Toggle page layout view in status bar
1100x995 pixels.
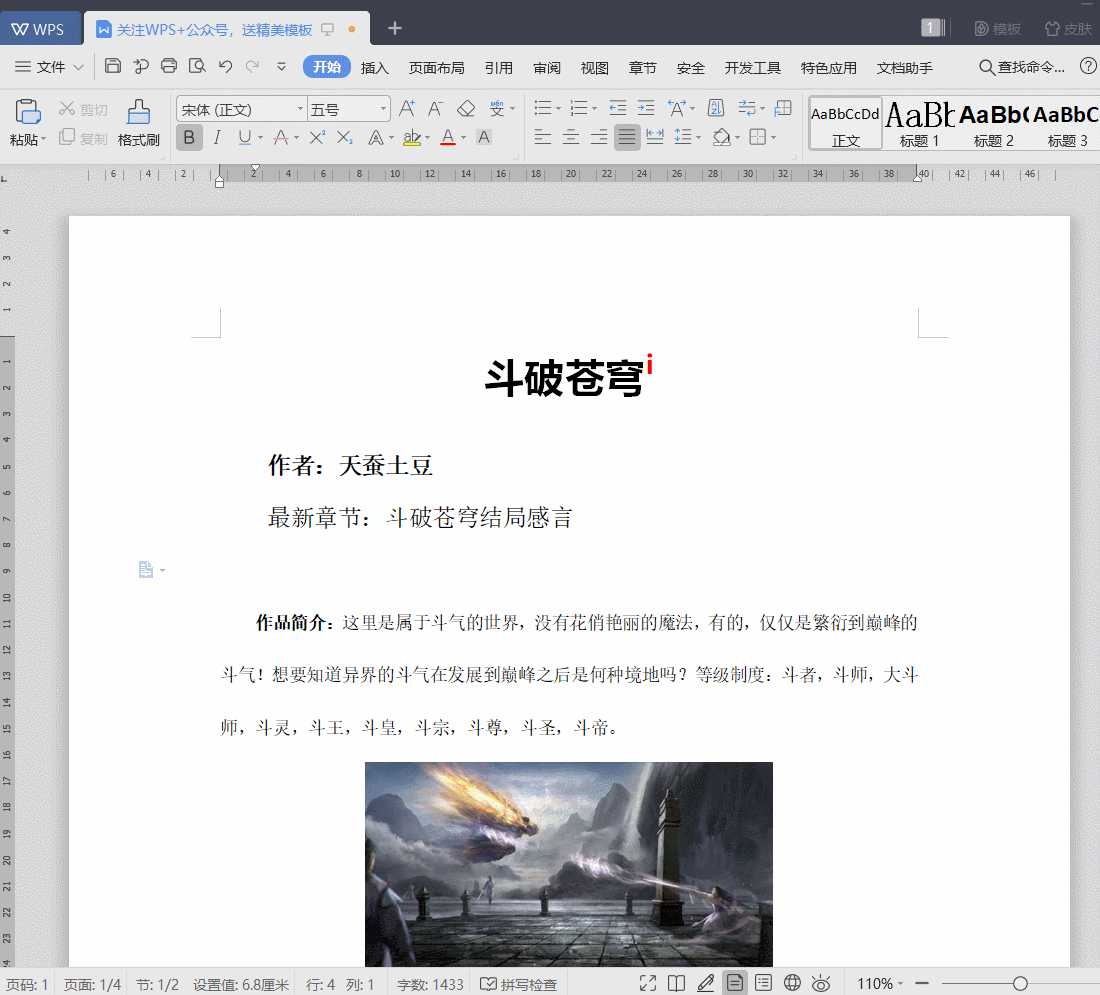coord(735,984)
